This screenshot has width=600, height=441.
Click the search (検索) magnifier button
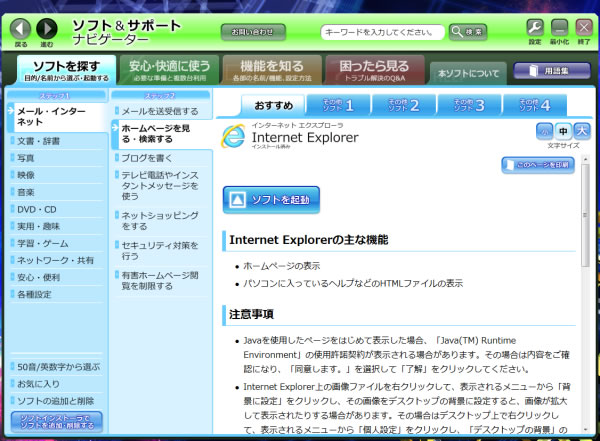pyautogui.click(x=468, y=32)
